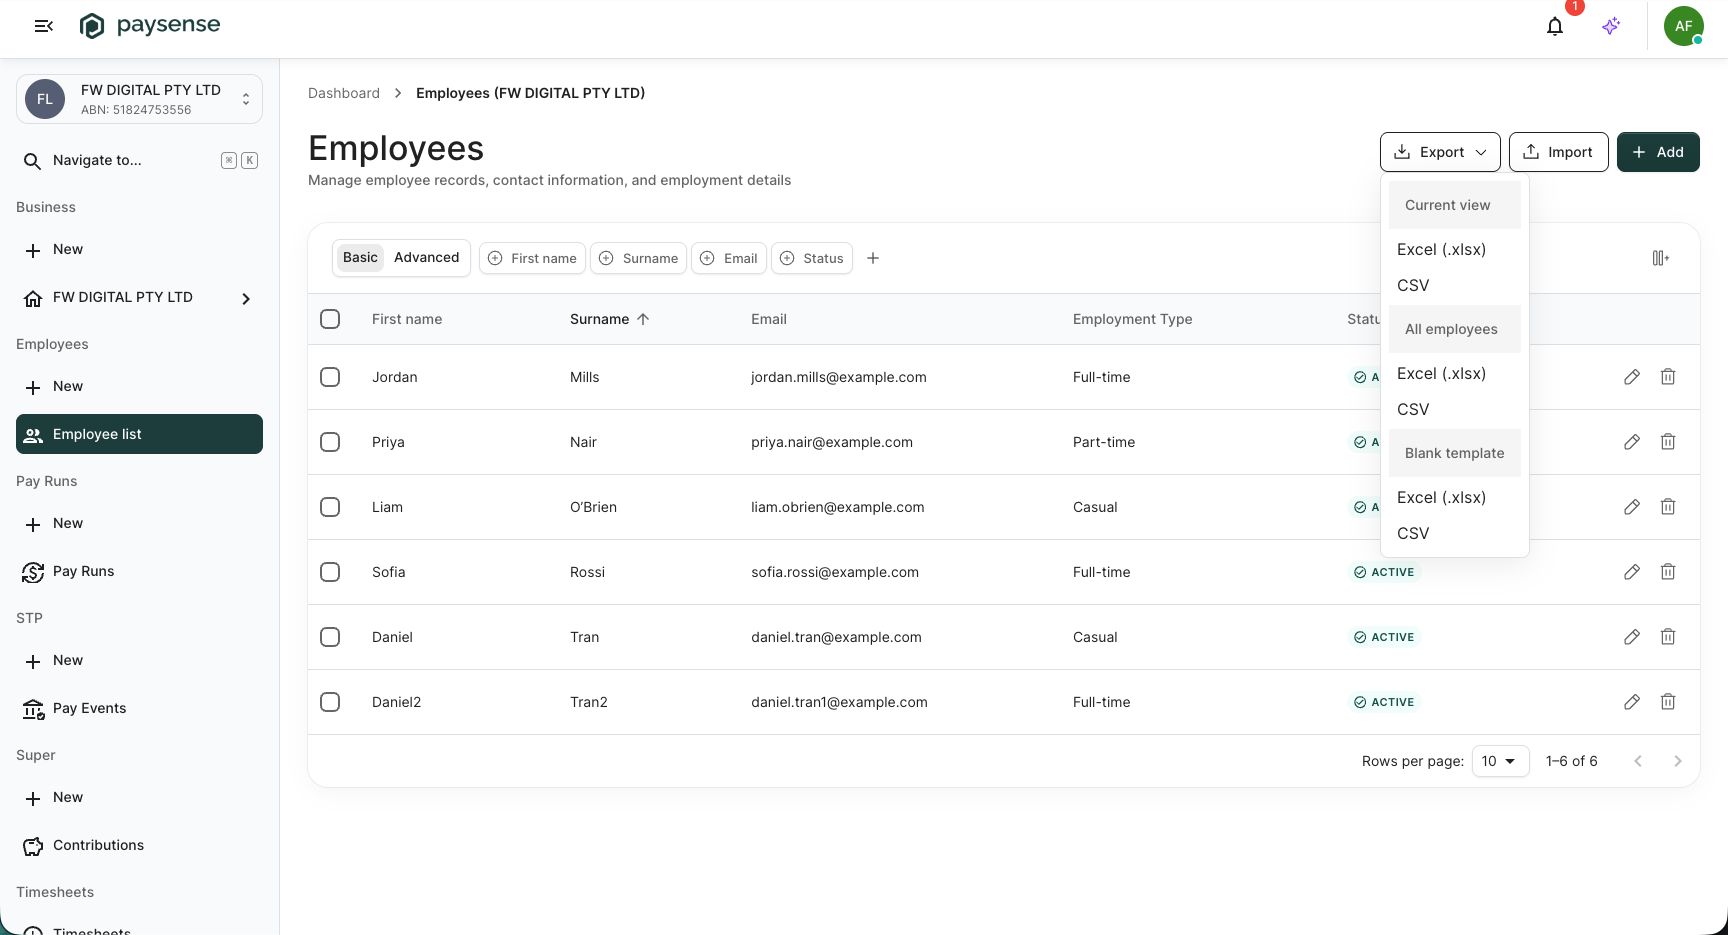Delete Daniel2 Tran2 trash icon
The width and height of the screenshot is (1728, 935).
pyautogui.click(x=1668, y=702)
